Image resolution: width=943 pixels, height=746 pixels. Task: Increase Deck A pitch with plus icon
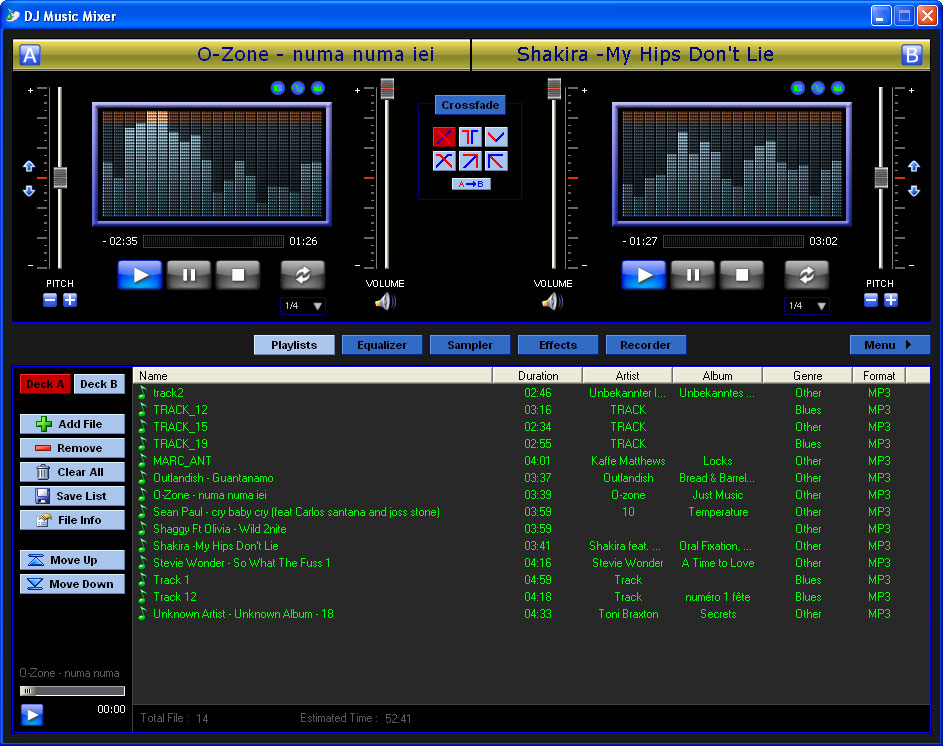coord(70,300)
